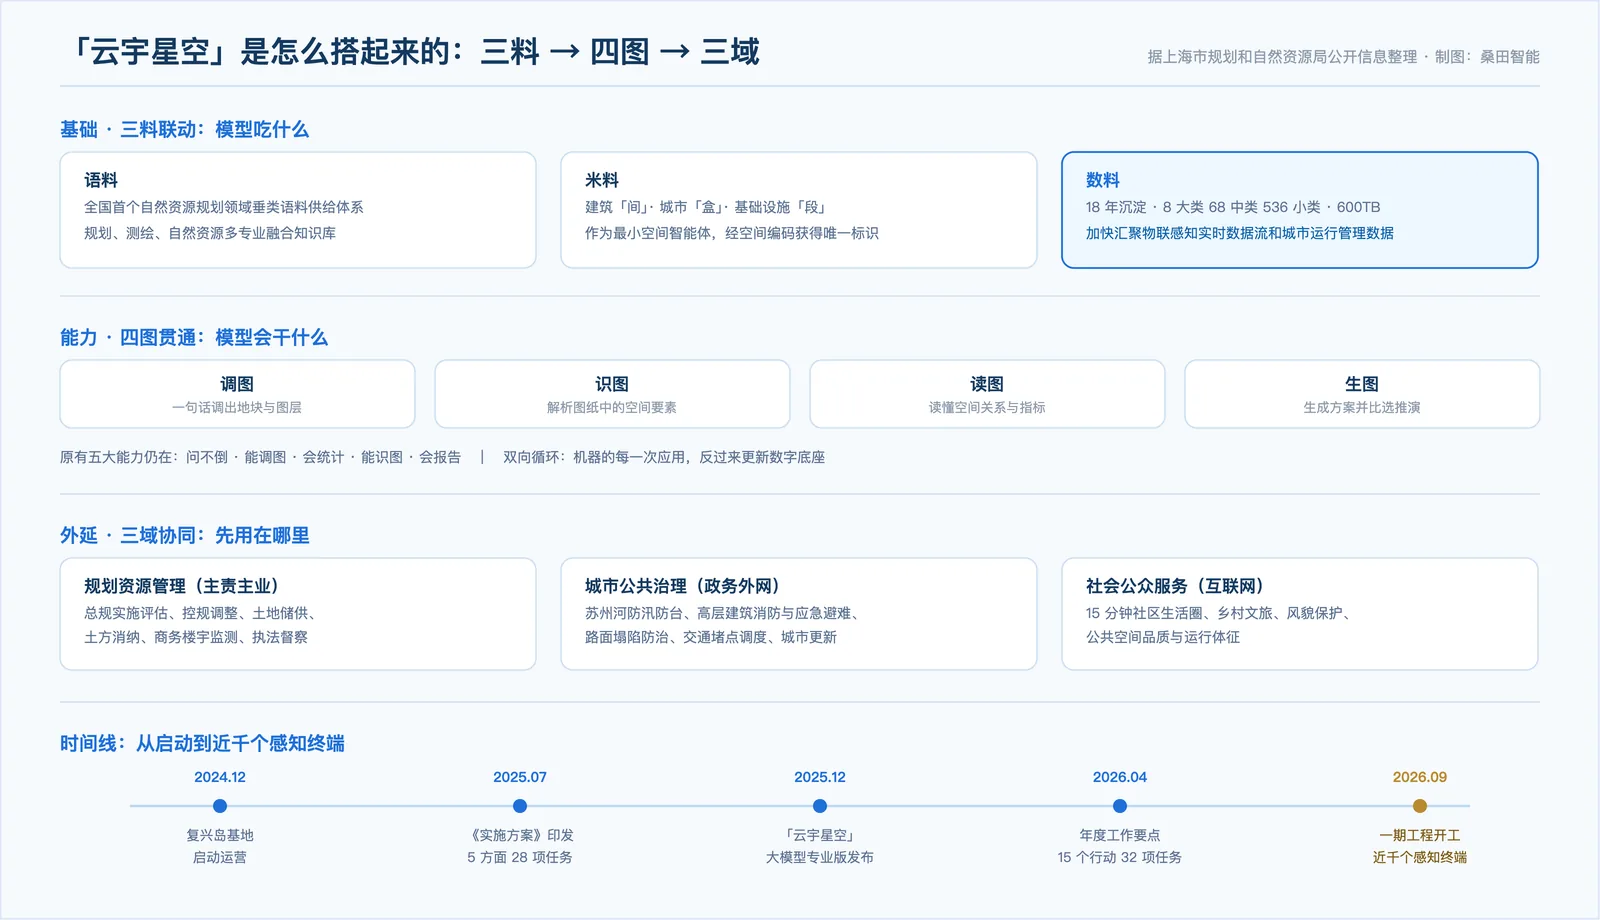Open the 规划资源管理（主责主业）card

tap(298, 614)
